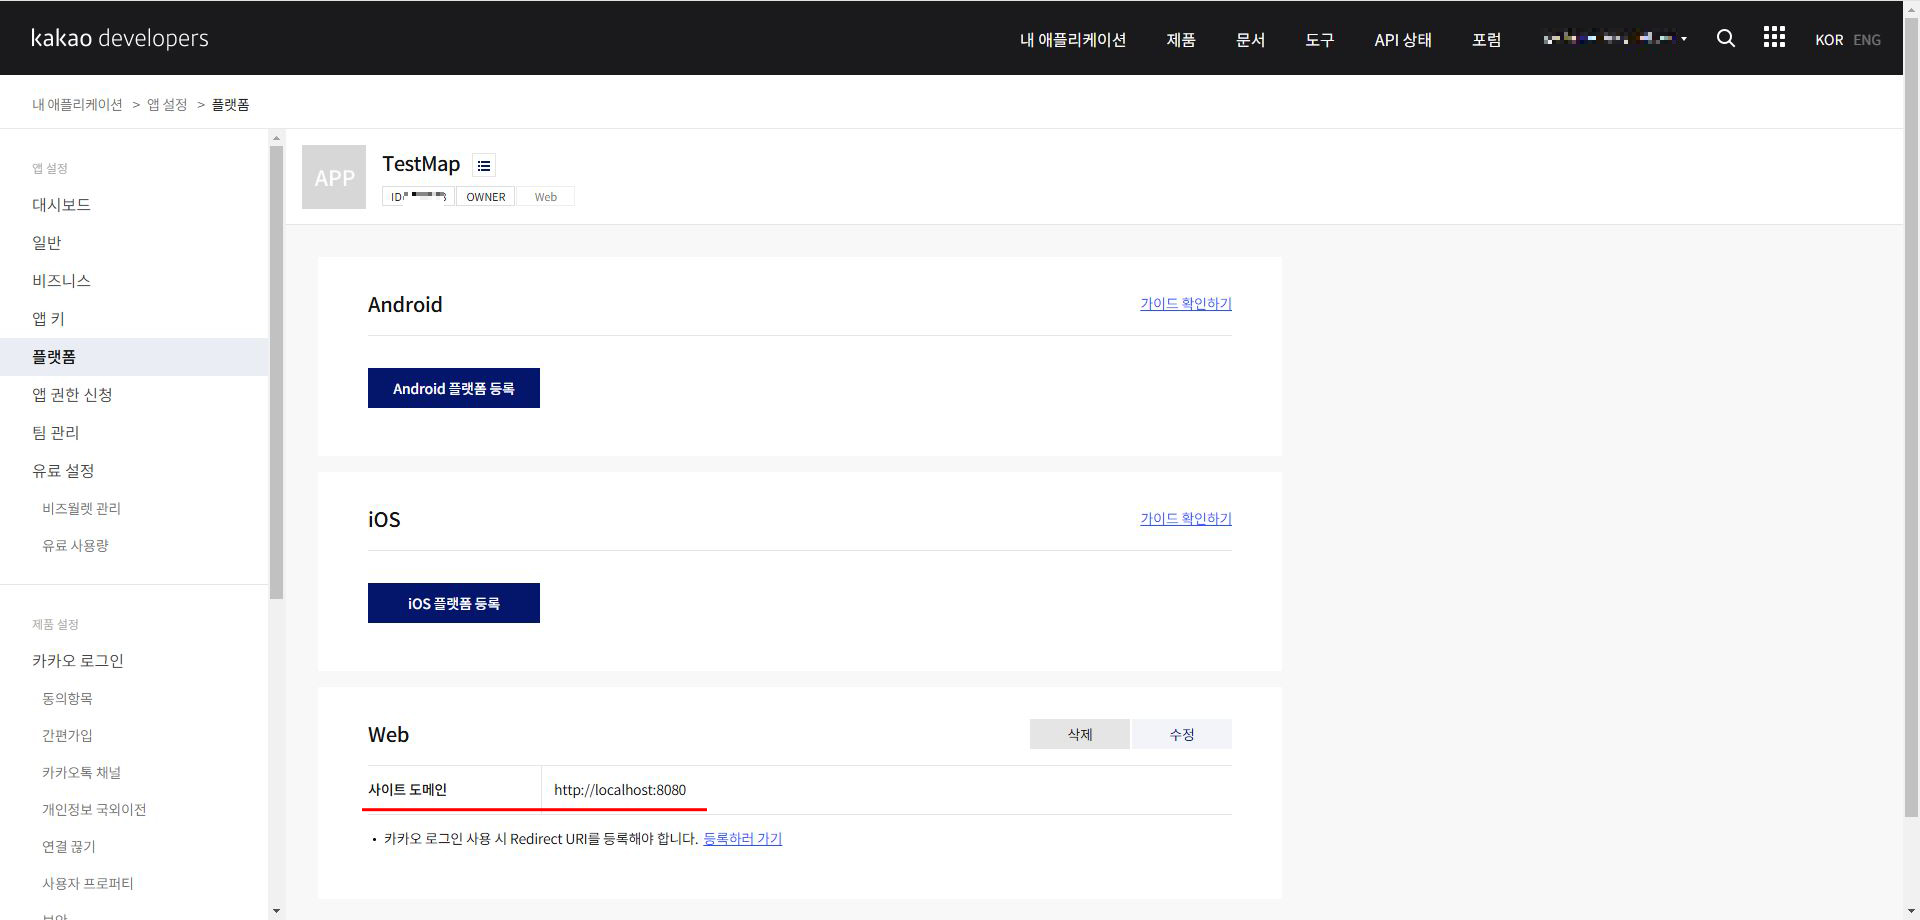1920x920 pixels.
Task: Click 내 애플리케이션 breadcrumb
Action: coord(77,104)
